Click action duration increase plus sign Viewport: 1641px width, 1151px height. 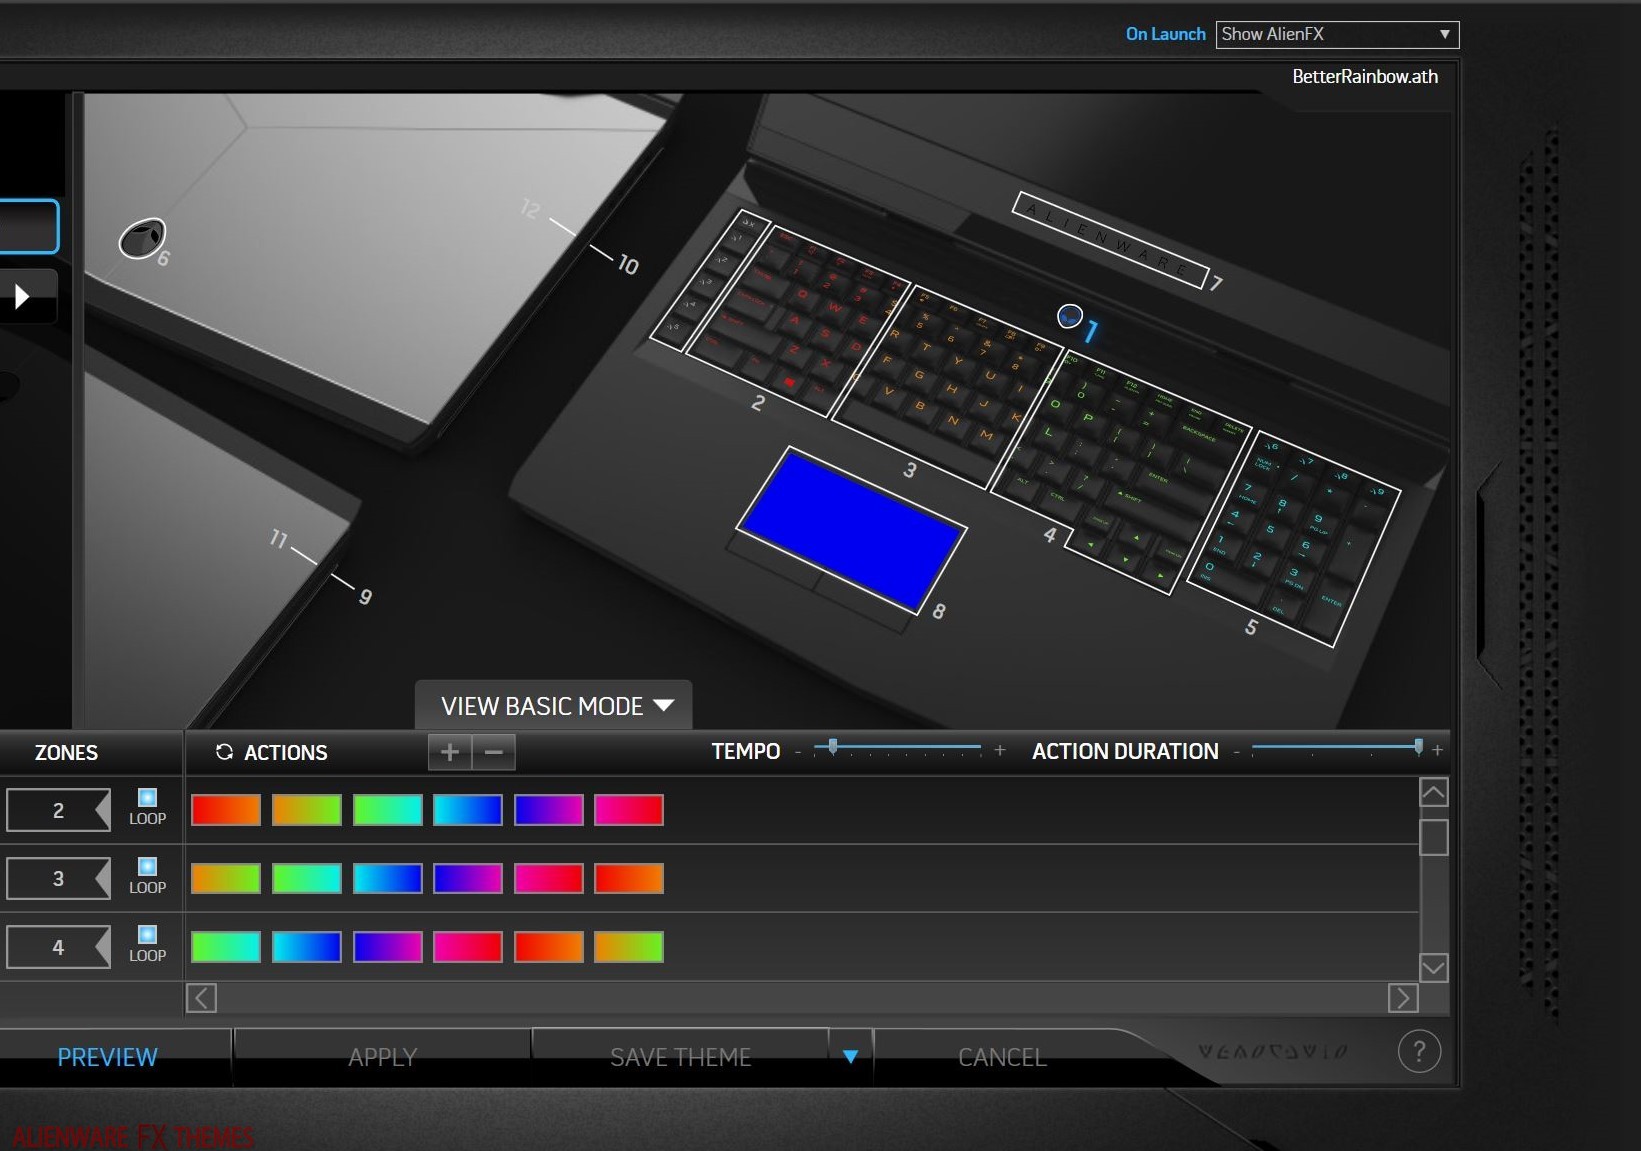pos(1437,750)
